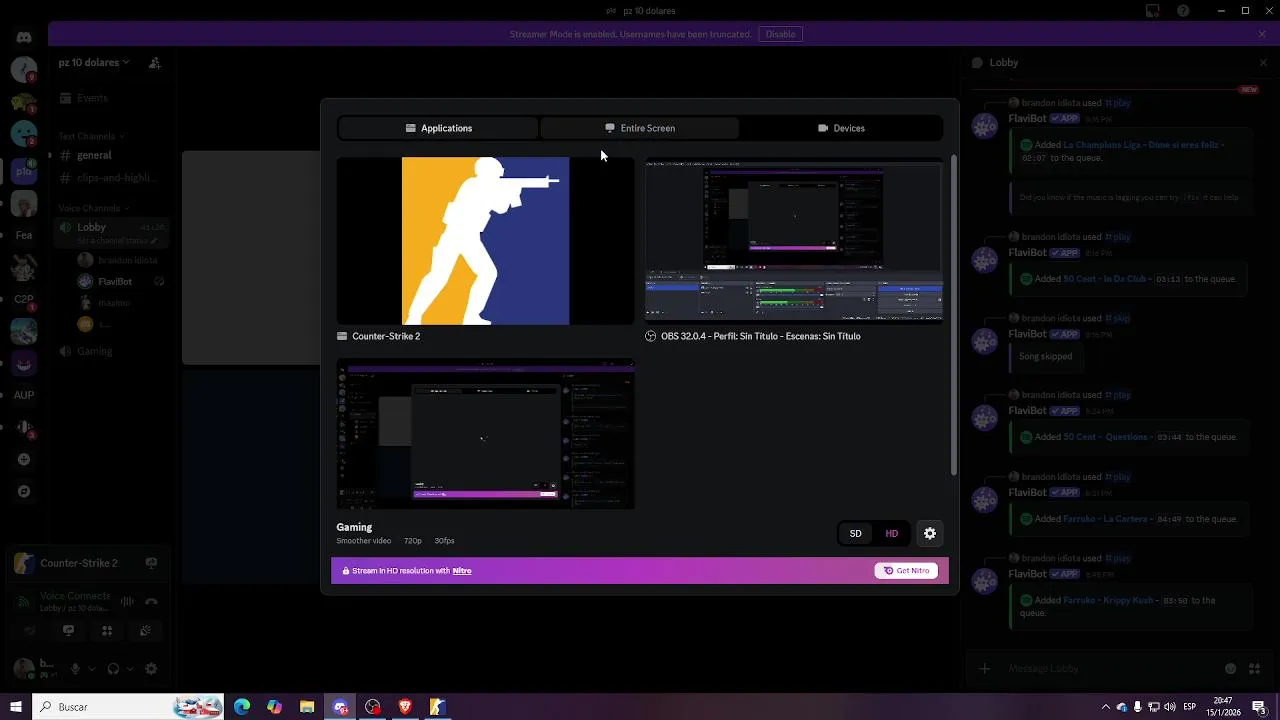The image size is (1280, 720).
Task: Open User Settings gear icon
Action: point(151,669)
